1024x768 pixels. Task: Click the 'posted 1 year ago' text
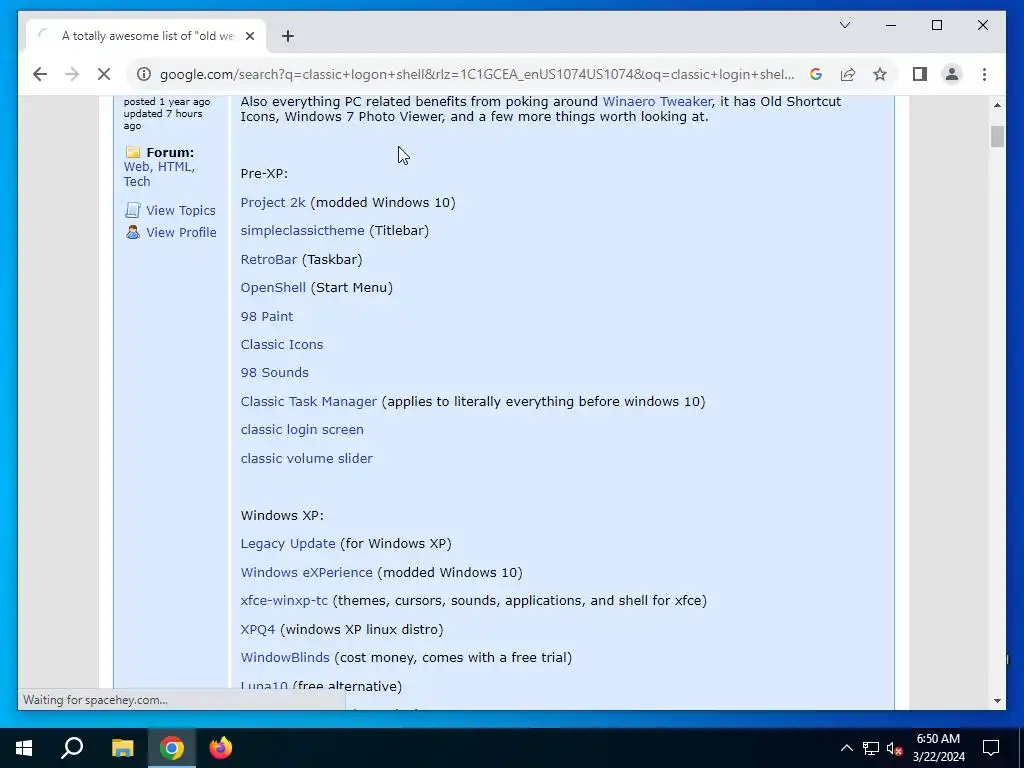click(167, 101)
